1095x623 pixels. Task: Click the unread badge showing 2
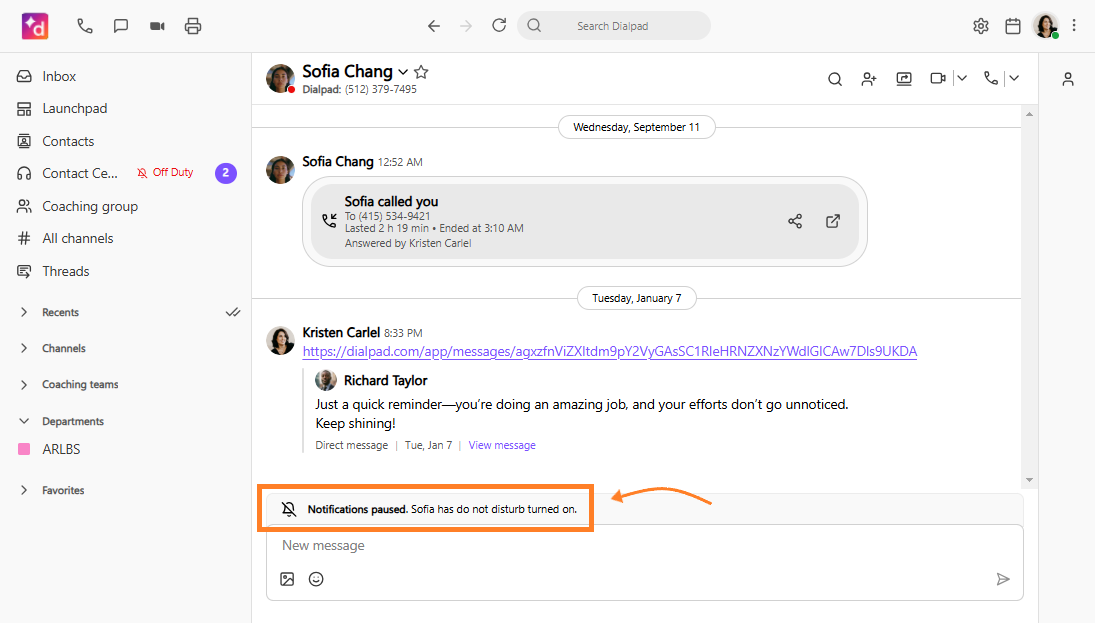[x=226, y=173]
